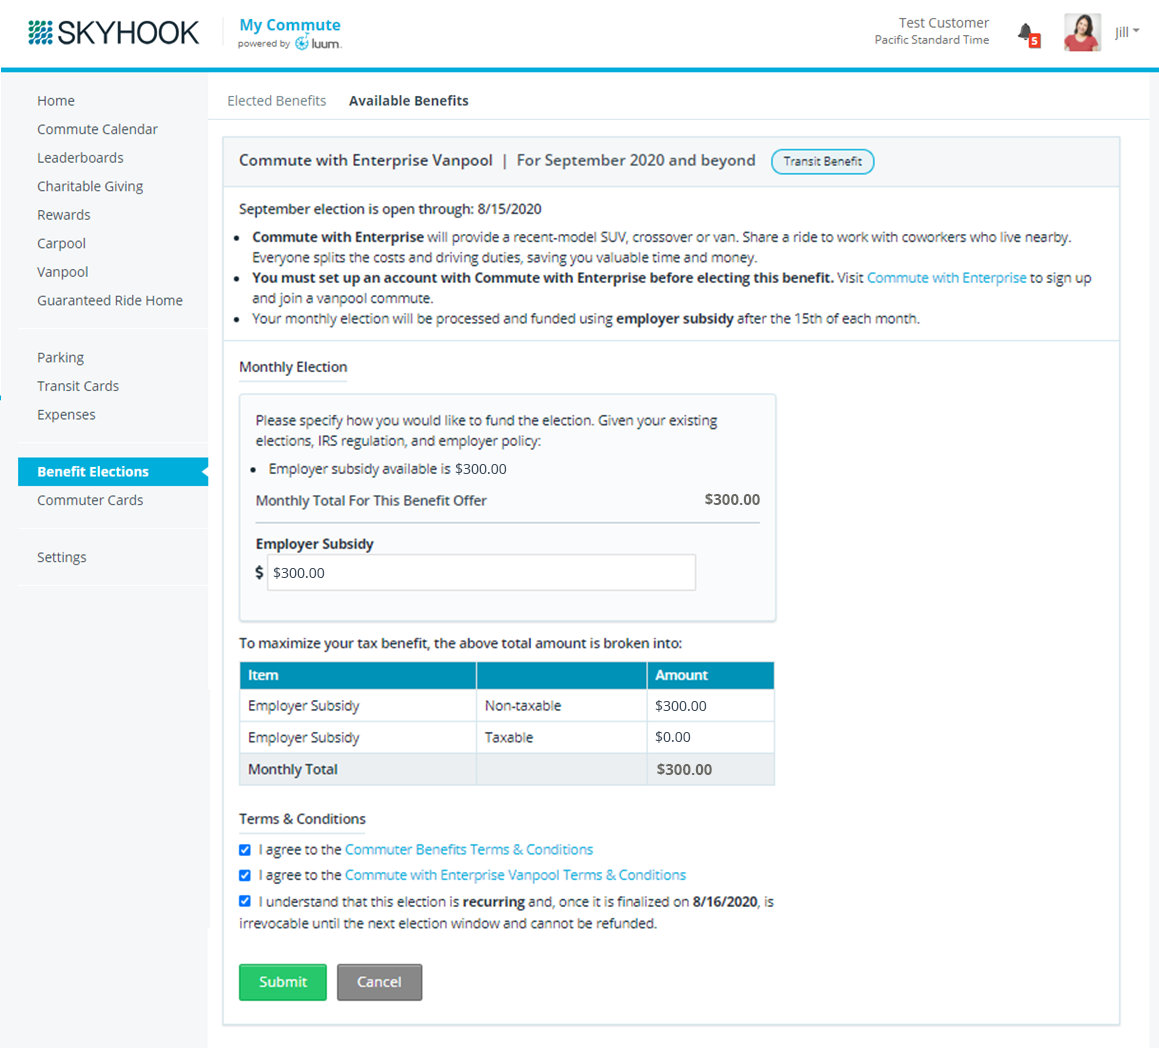Click the My Commute luum logo

tap(290, 33)
